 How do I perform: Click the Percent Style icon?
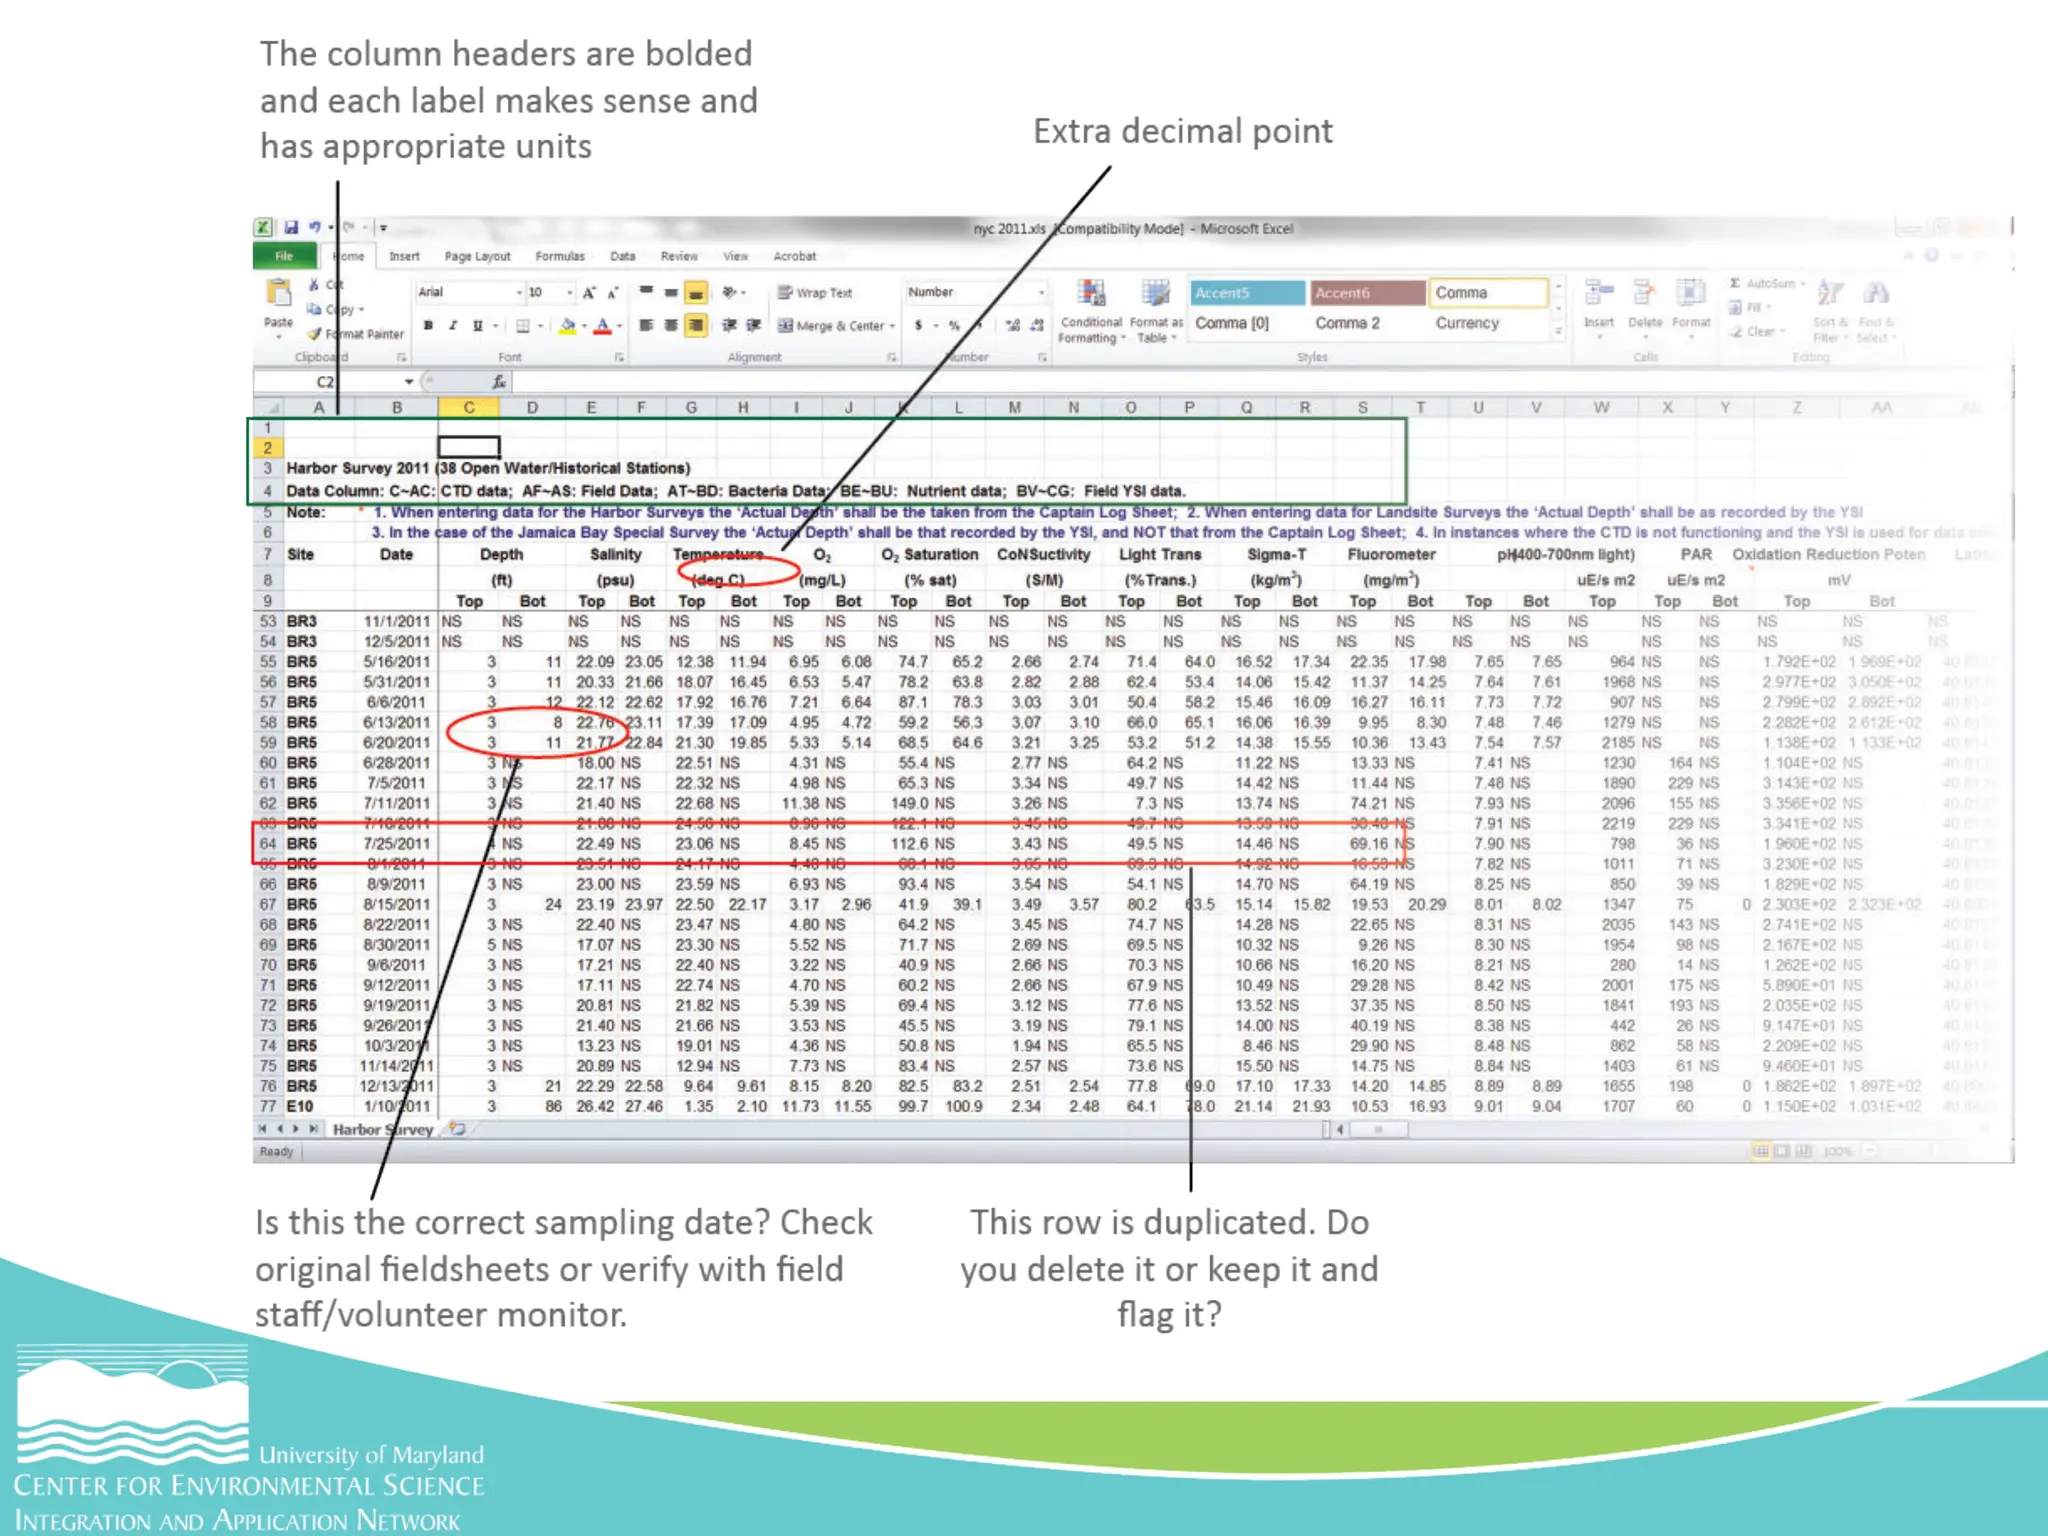coord(954,326)
